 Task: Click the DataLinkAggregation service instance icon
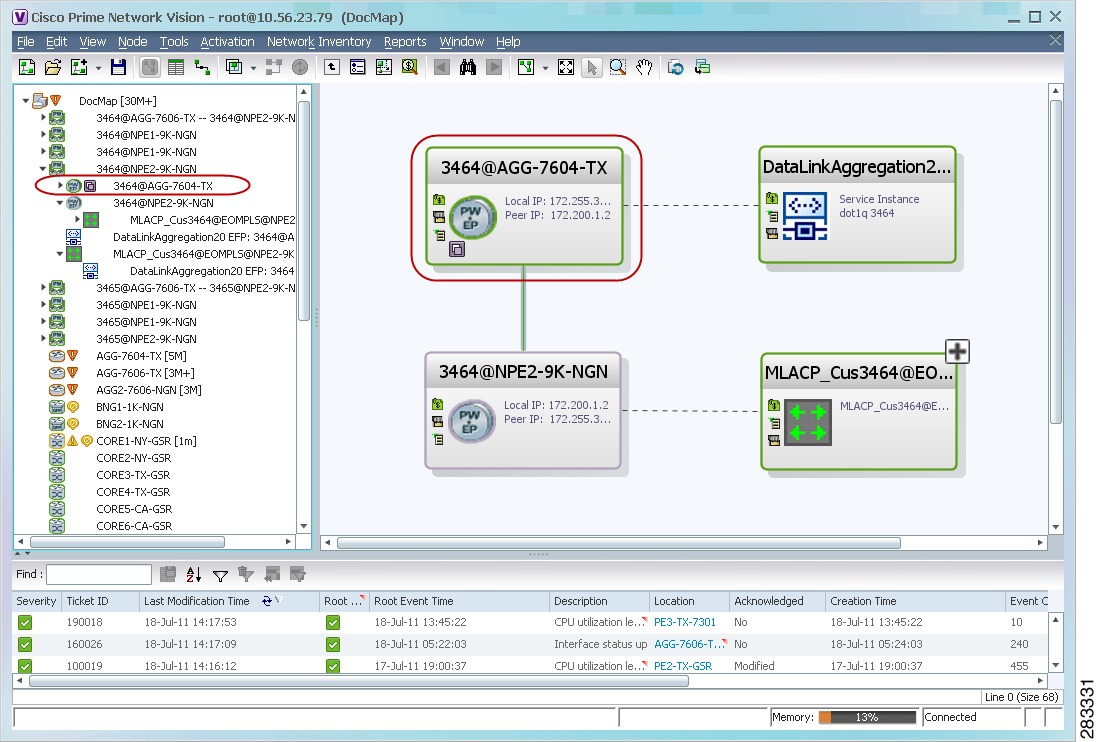click(x=805, y=217)
